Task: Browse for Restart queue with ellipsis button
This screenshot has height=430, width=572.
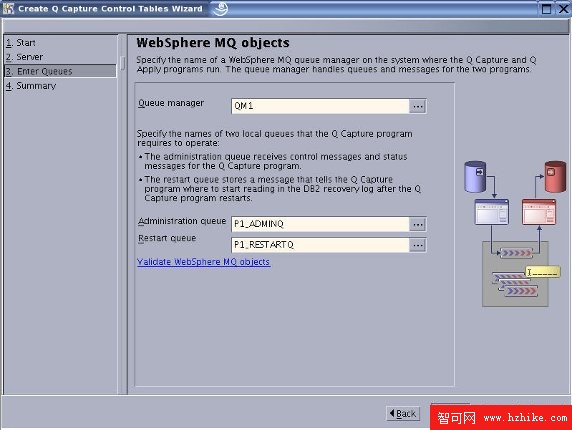Action: pos(418,245)
